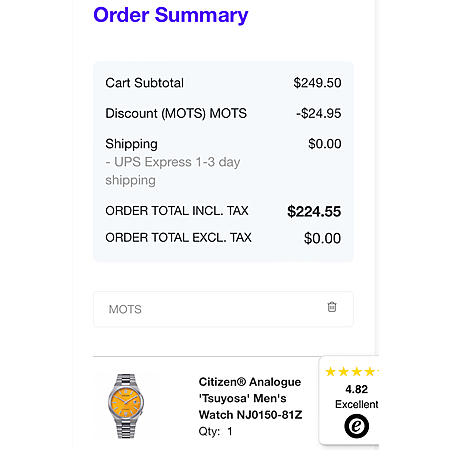Click the Qty: 1 quantity text

tap(215, 431)
